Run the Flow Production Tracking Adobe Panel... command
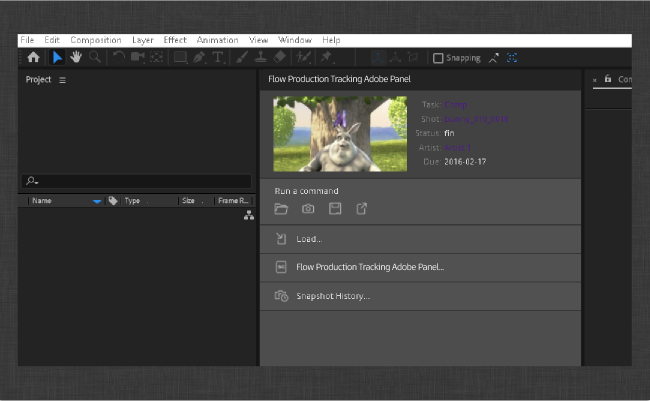 click(420, 267)
